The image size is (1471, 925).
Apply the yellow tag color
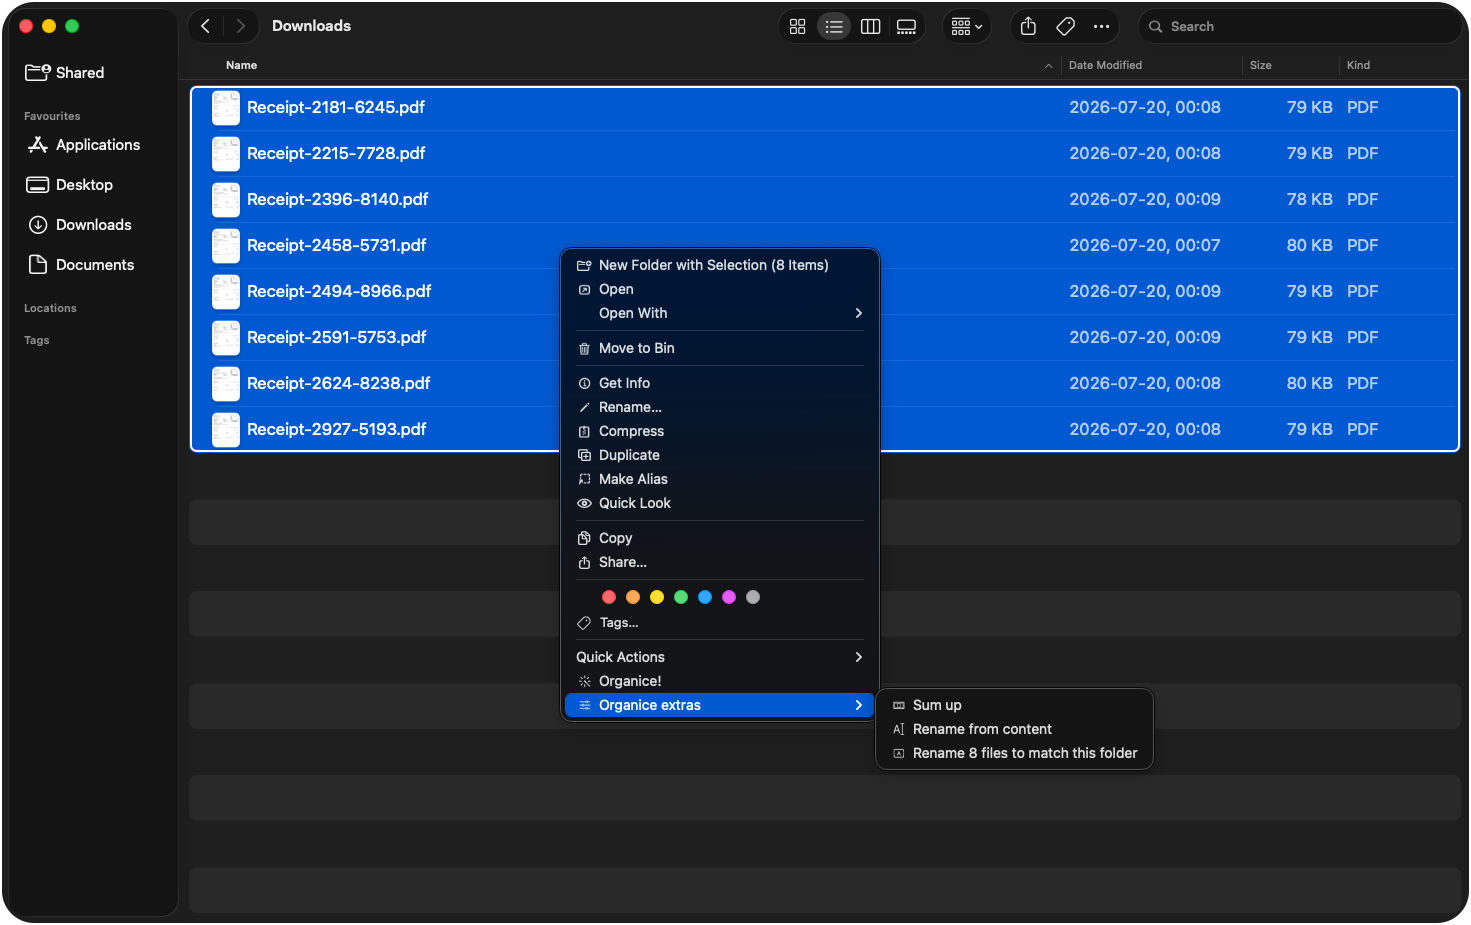pos(657,597)
